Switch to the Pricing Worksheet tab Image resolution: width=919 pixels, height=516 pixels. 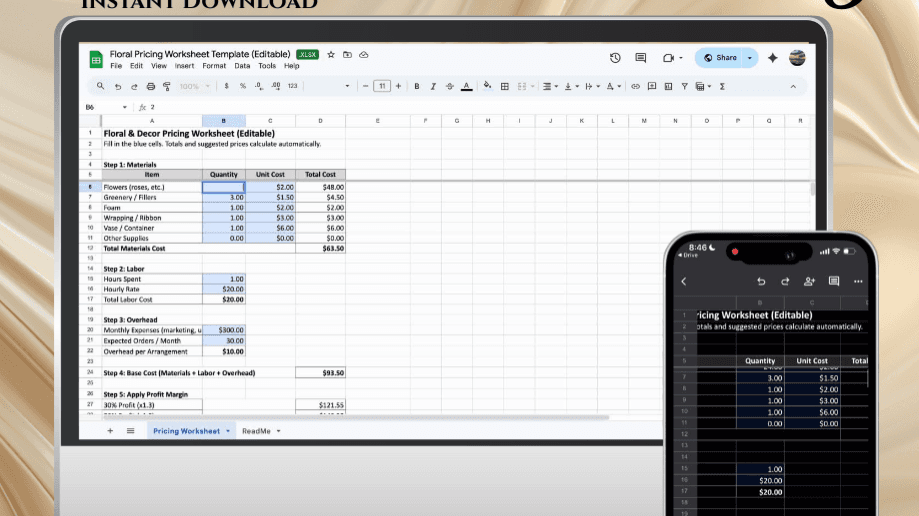[x=191, y=430]
